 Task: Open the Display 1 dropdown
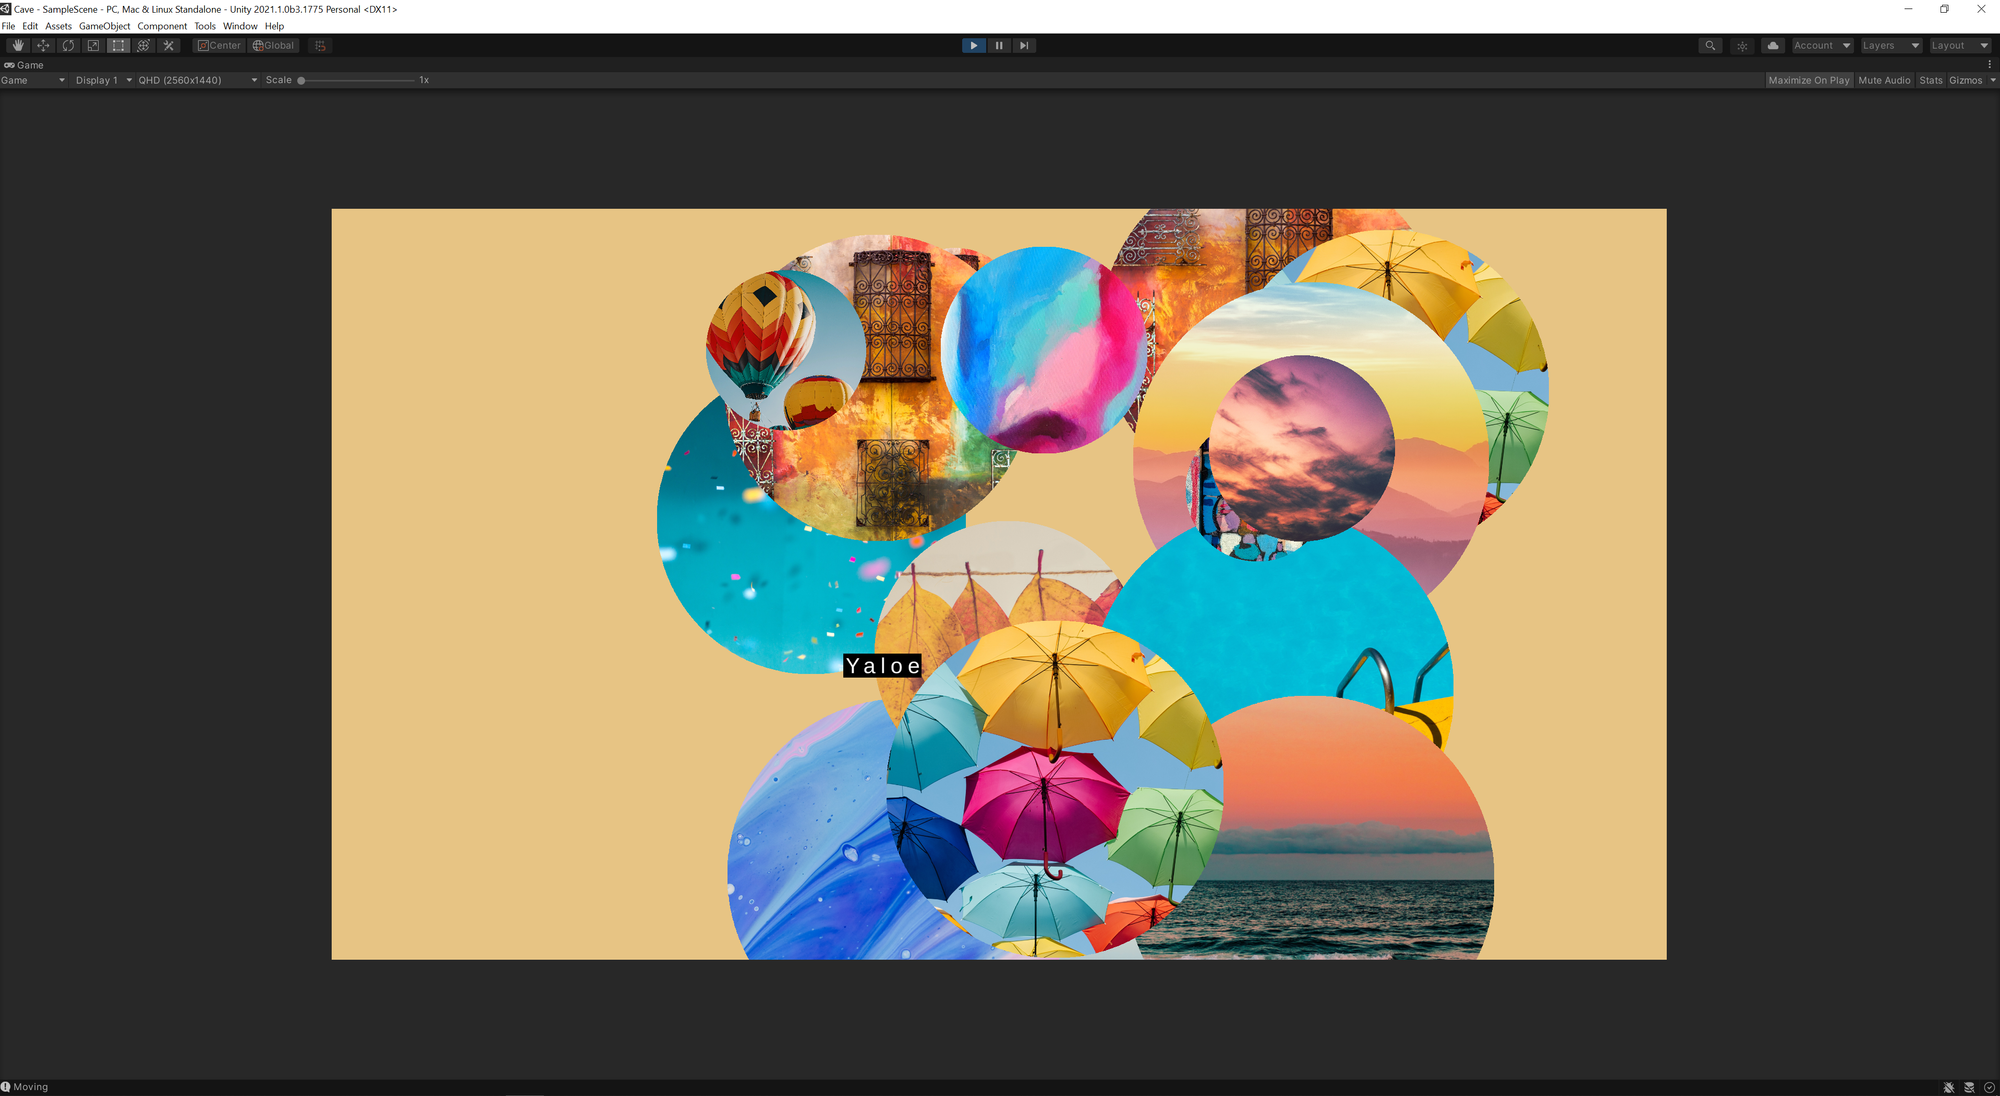(103, 80)
